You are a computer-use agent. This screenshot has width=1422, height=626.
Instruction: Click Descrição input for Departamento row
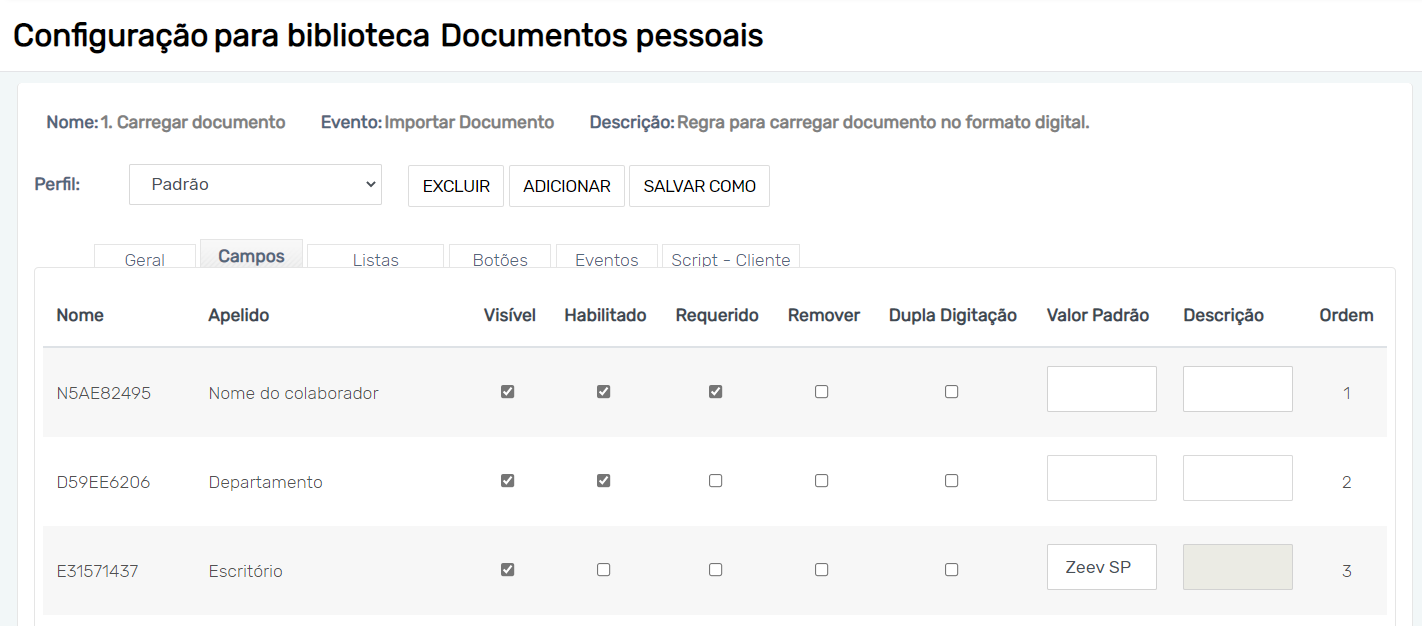coord(1237,478)
